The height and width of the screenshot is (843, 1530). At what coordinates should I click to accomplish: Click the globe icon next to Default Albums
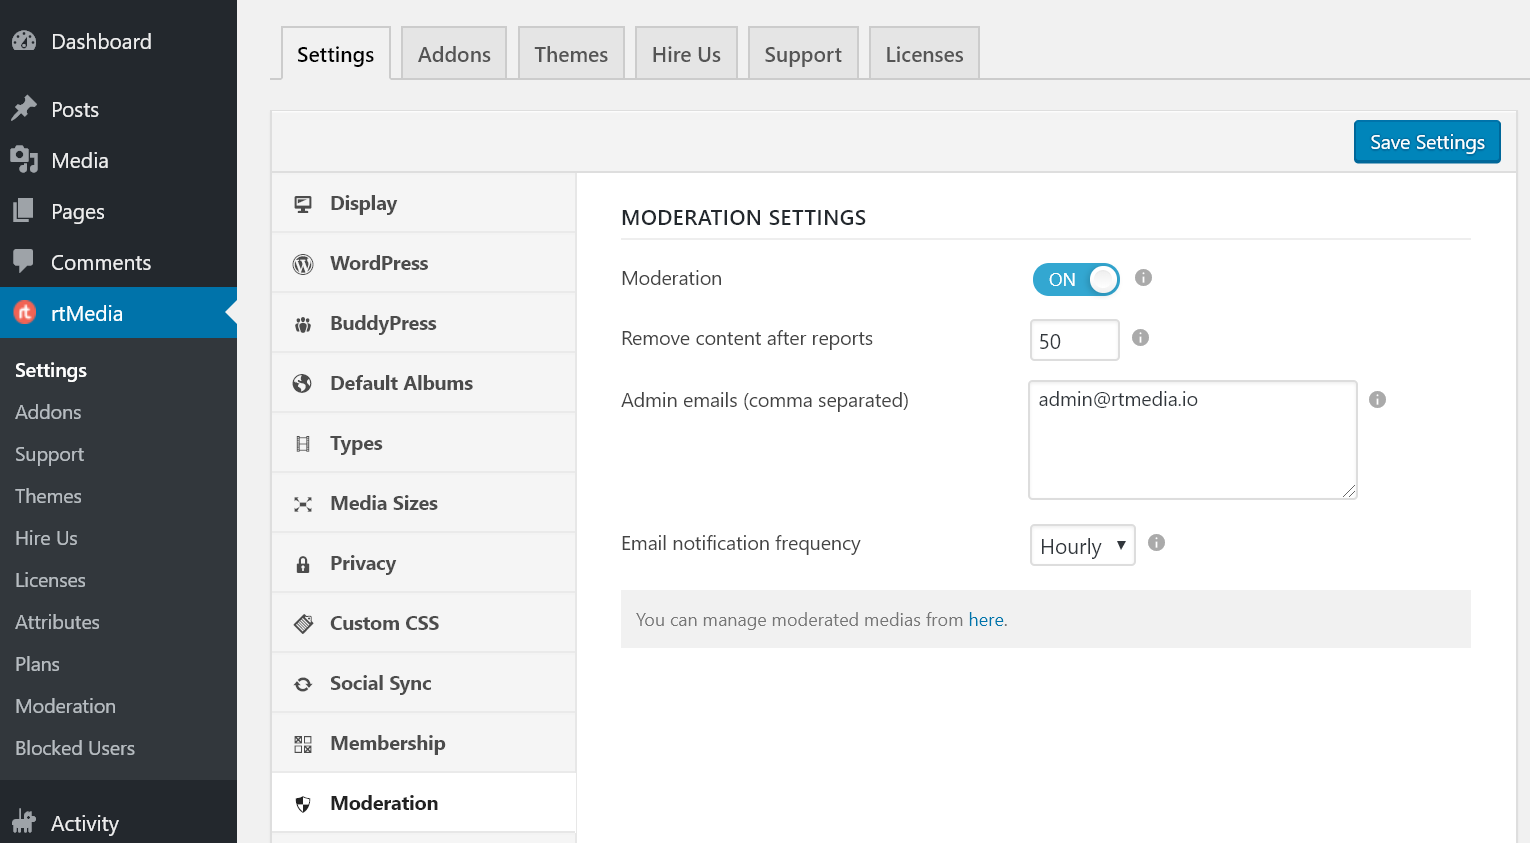303,382
